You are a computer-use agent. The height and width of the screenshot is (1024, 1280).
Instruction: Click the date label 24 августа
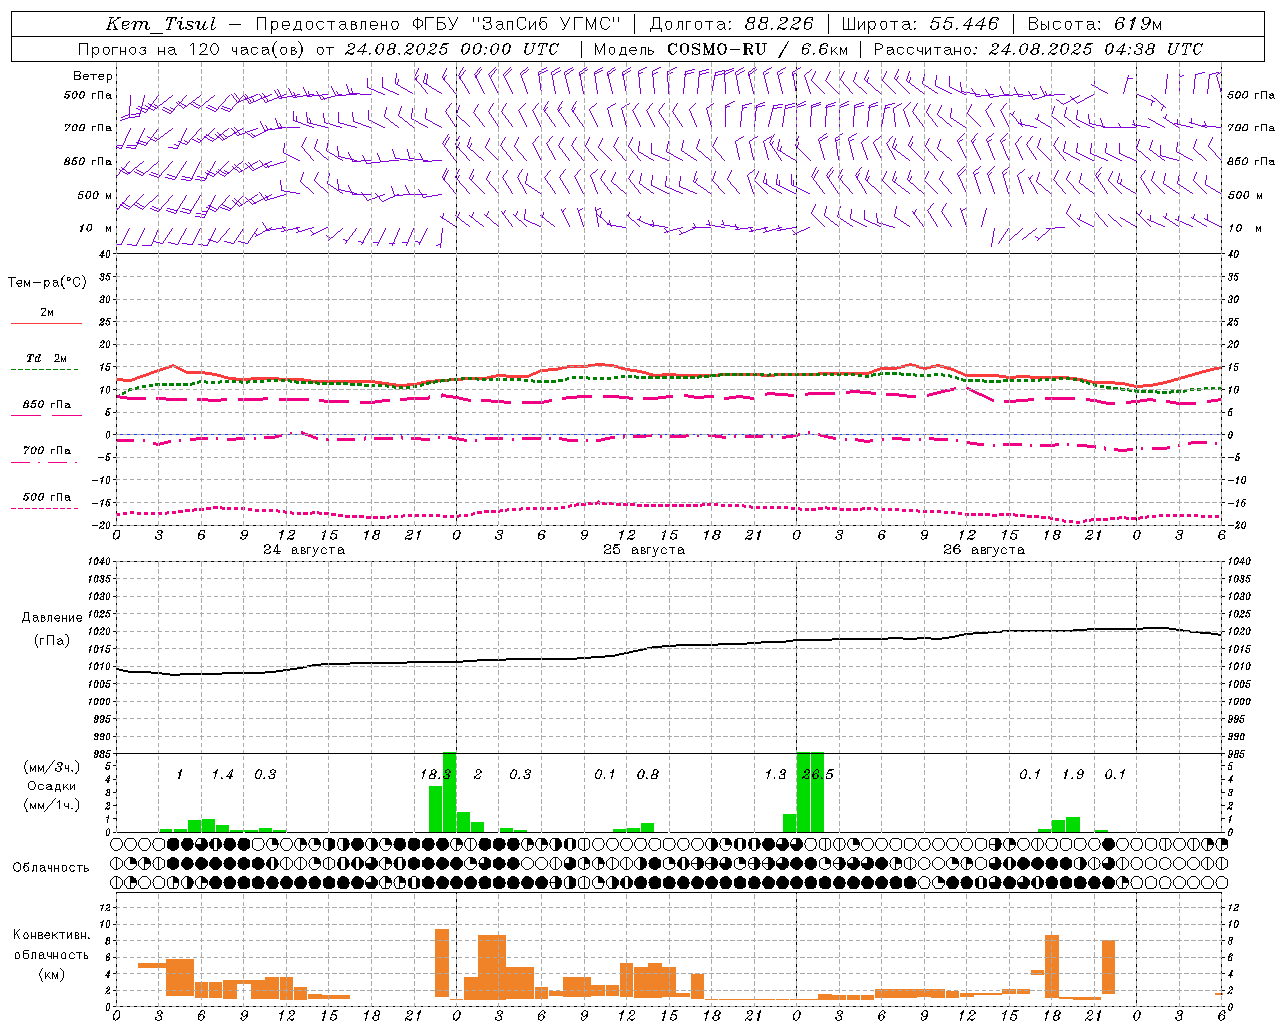click(x=304, y=550)
